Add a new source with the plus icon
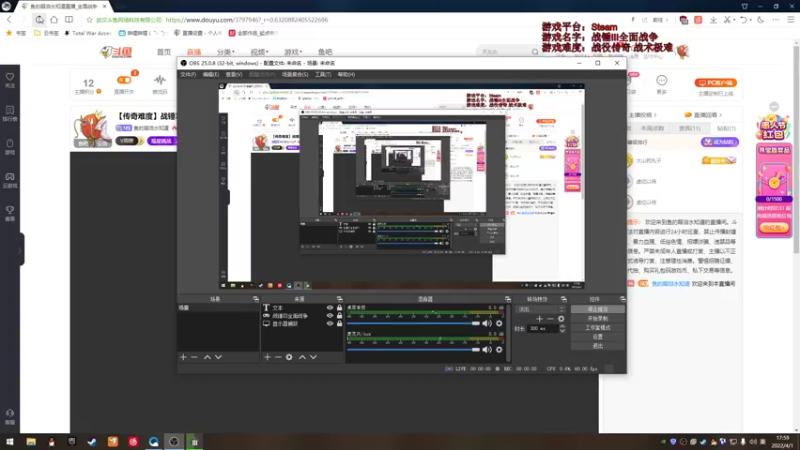The image size is (800, 450). point(267,357)
